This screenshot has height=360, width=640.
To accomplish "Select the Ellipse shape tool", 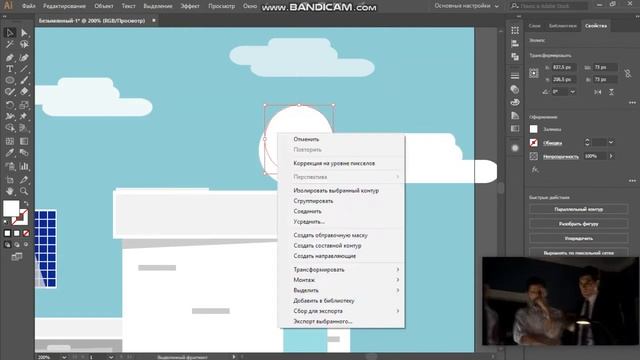I will tap(10, 80).
